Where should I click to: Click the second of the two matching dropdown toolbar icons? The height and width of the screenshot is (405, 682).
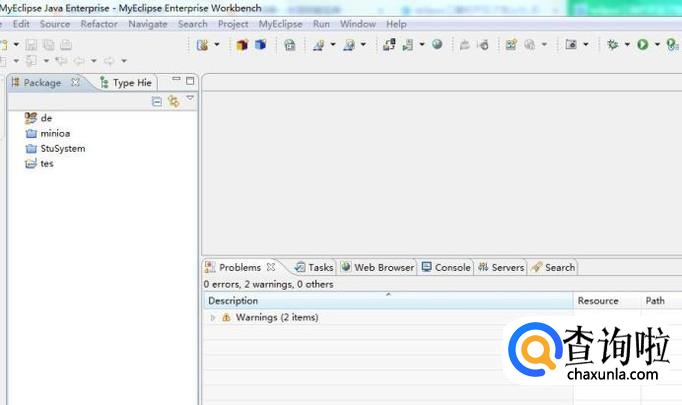click(x=349, y=45)
